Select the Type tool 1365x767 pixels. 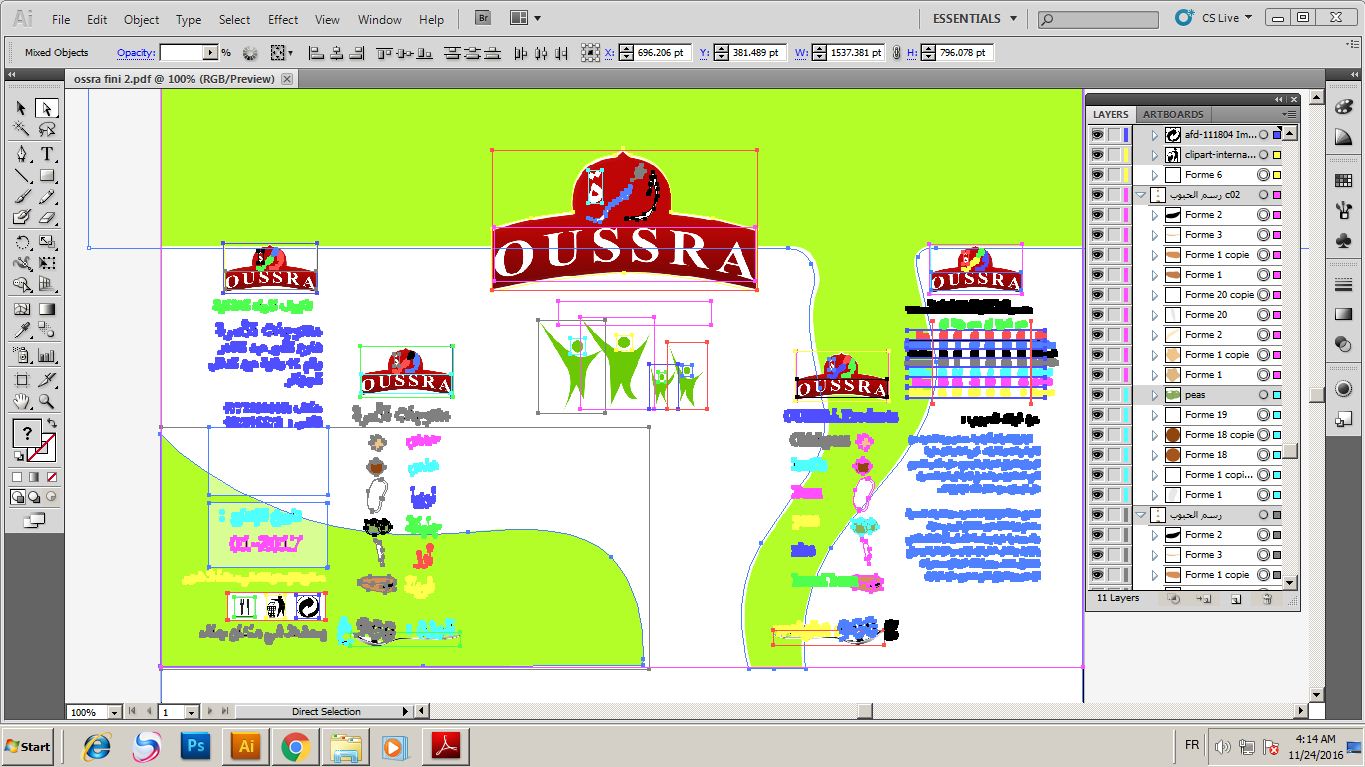click(x=46, y=154)
